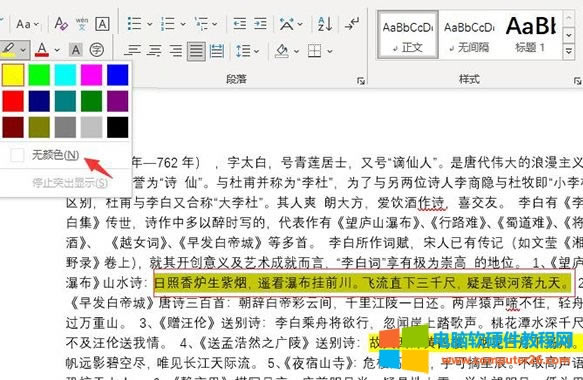The height and width of the screenshot is (380, 583).
Task: Toggle Character Shading button
Action: point(76,50)
